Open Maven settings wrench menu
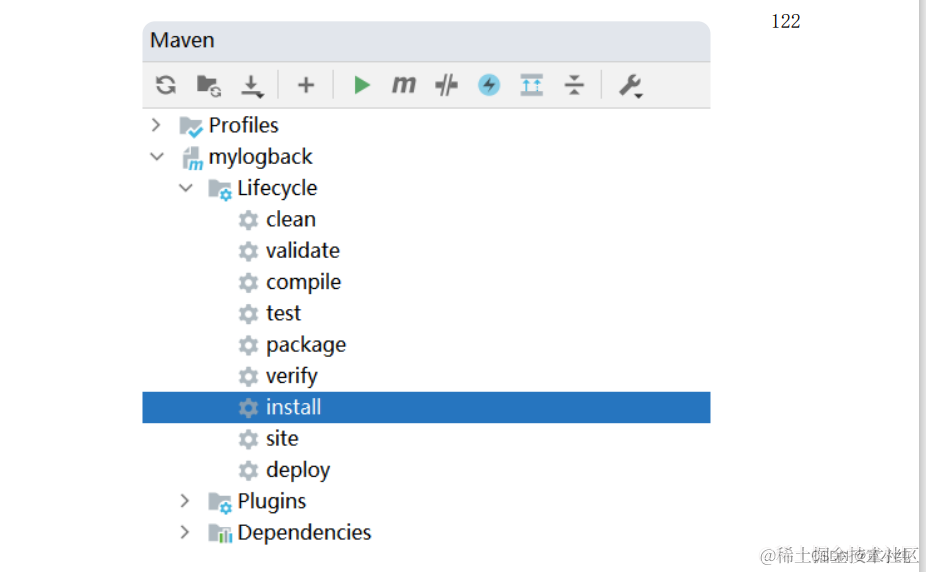The height and width of the screenshot is (572, 926). pyautogui.click(x=631, y=86)
